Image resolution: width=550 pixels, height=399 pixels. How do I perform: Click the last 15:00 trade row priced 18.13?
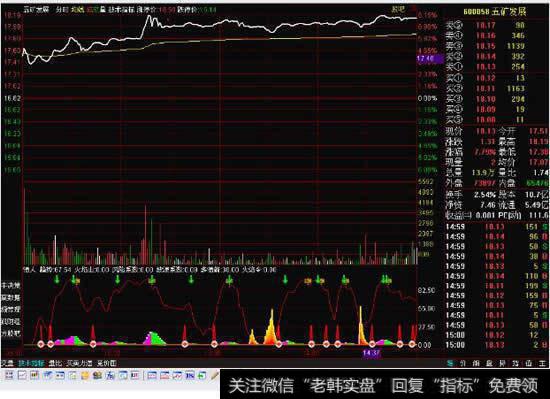coord(496,345)
